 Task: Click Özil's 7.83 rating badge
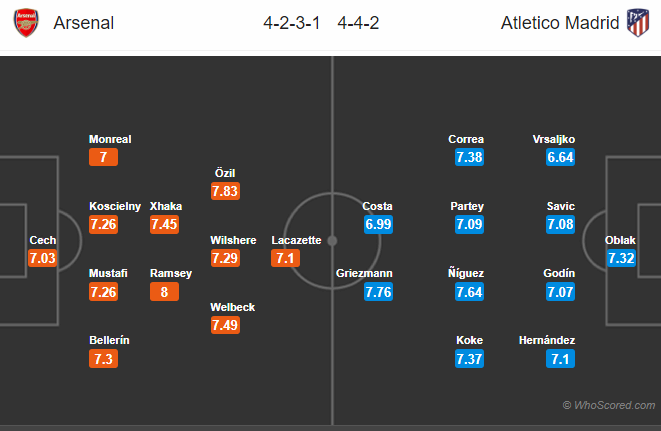pyautogui.click(x=225, y=190)
